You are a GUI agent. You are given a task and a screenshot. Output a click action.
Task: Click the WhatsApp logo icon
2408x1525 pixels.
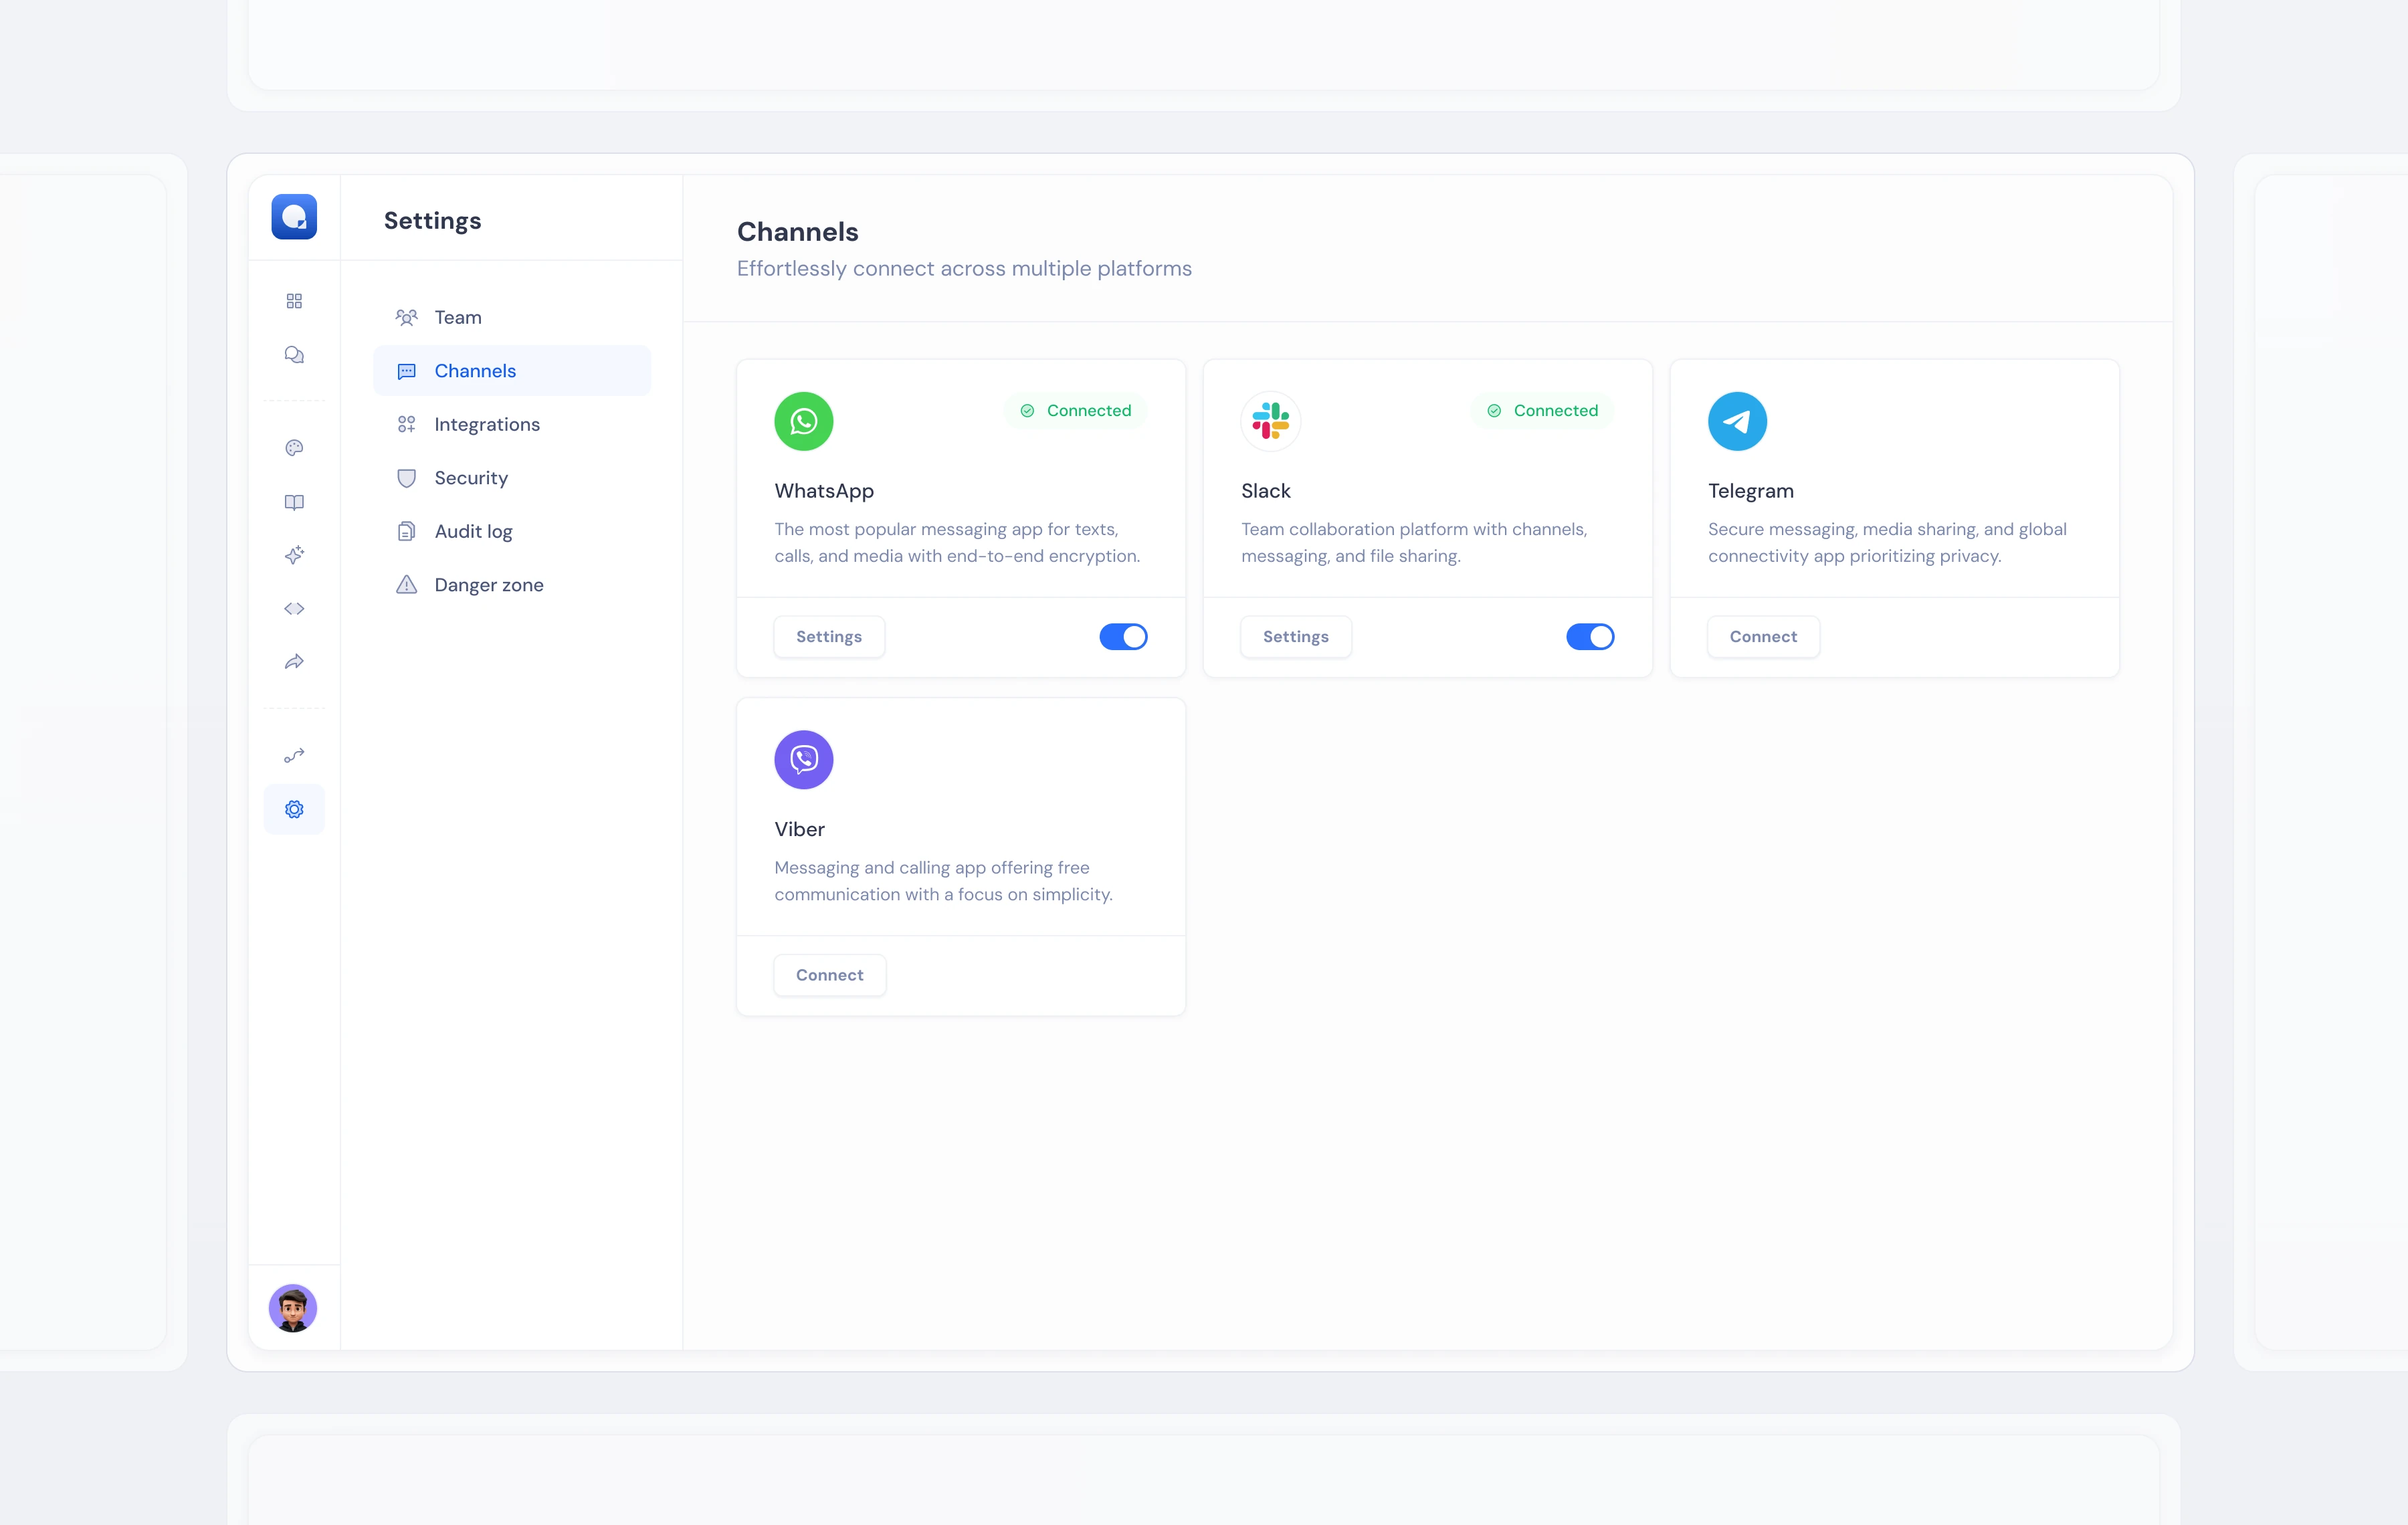(x=804, y=421)
